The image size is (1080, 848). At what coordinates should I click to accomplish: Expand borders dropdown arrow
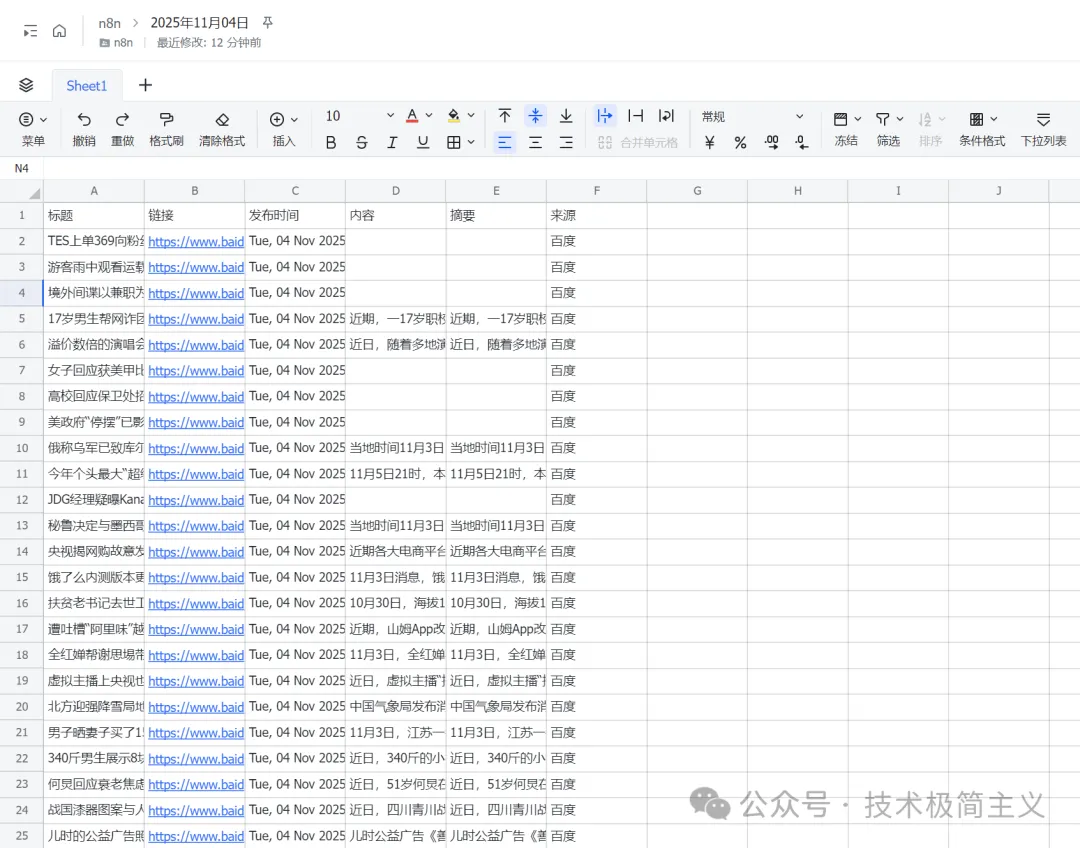(471, 143)
